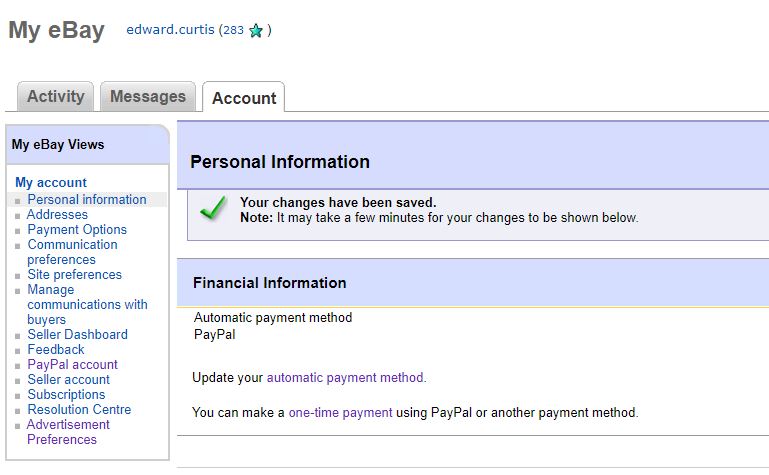Go to Resolution Centre
769x475 pixels.
point(79,409)
